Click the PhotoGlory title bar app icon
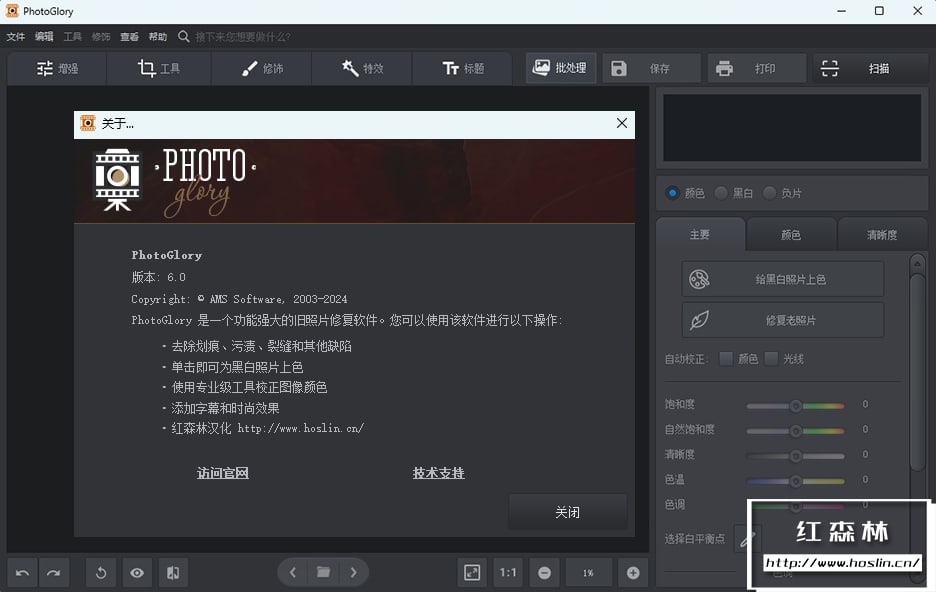936x592 pixels. coord(12,11)
